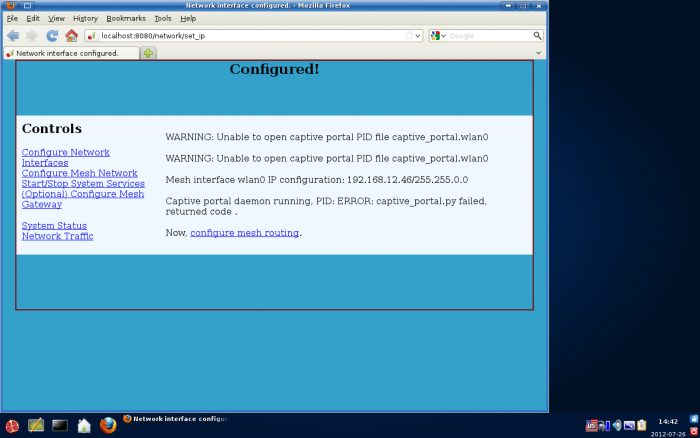Launch the terminal from the panel

click(x=60, y=425)
